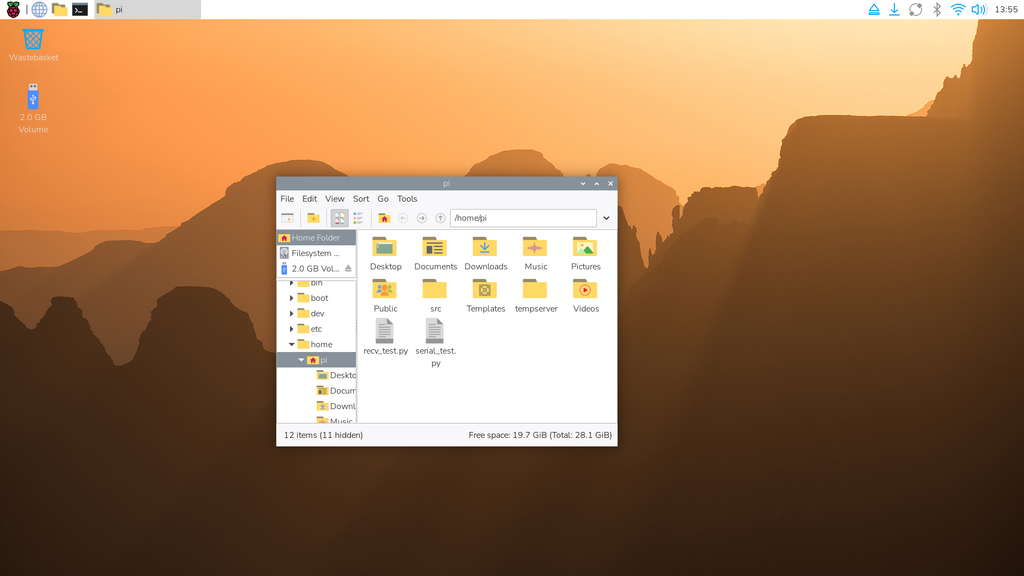
Task: Open the path history dropdown arrow
Action: point(606,218)
